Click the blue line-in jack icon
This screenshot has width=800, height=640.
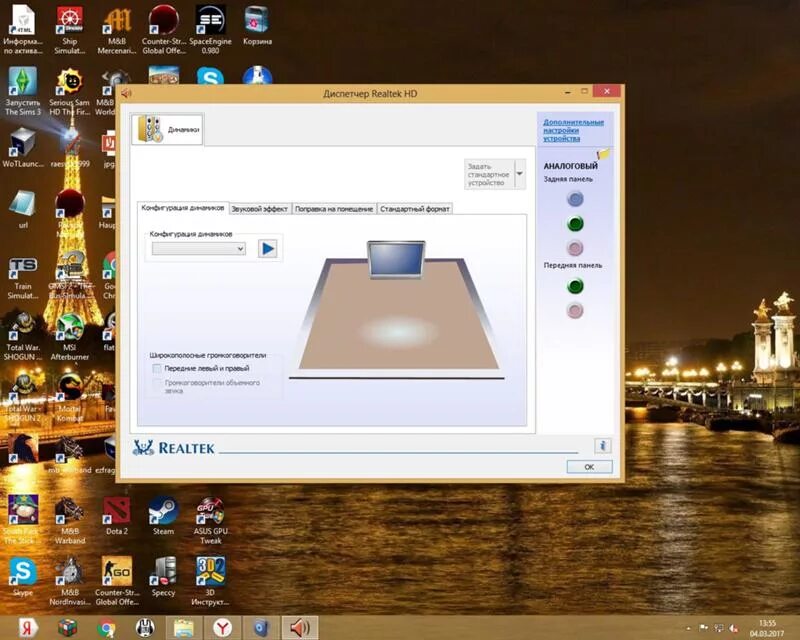[575, 199]
